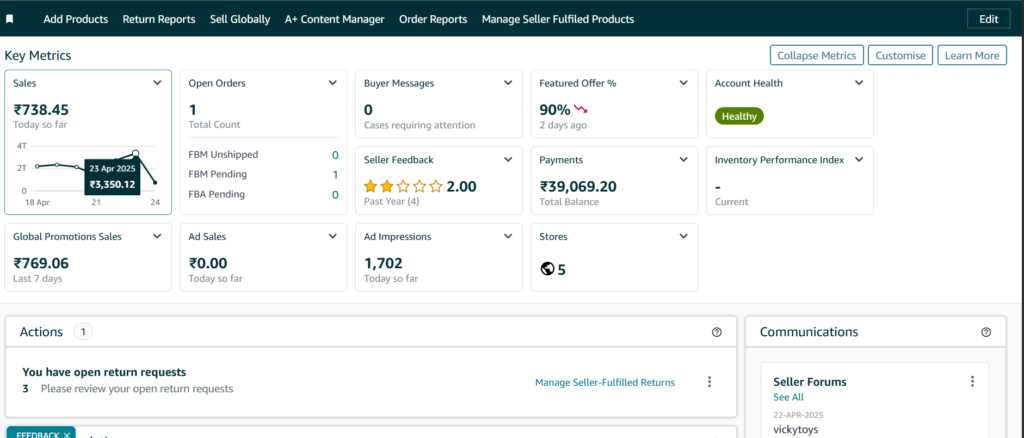The image size is (1024, 438).
Task: Open Seller Forums three-dot menu
Action: 972,381
